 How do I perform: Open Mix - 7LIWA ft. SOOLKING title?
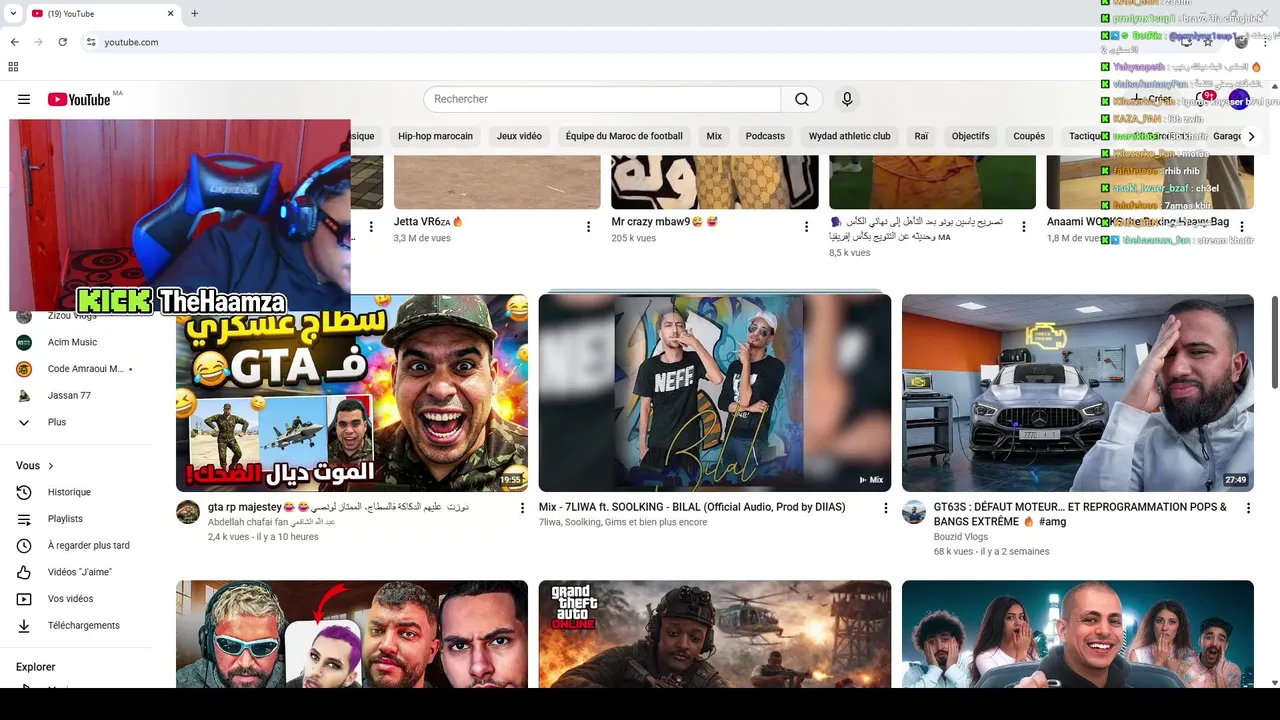click(692, 507)
